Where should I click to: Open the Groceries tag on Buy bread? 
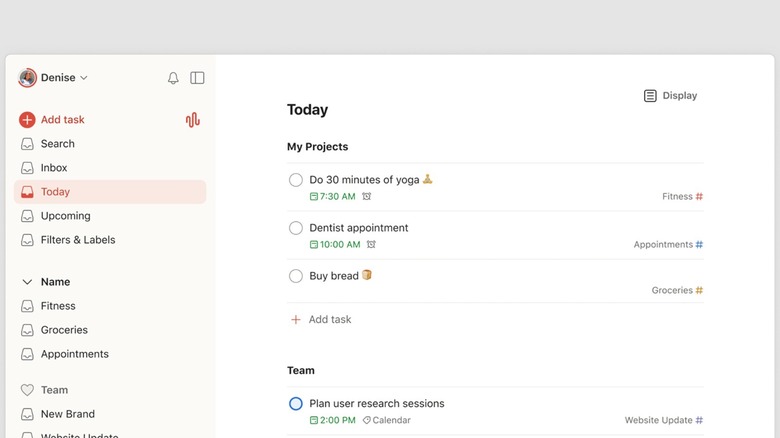point(677,290)
